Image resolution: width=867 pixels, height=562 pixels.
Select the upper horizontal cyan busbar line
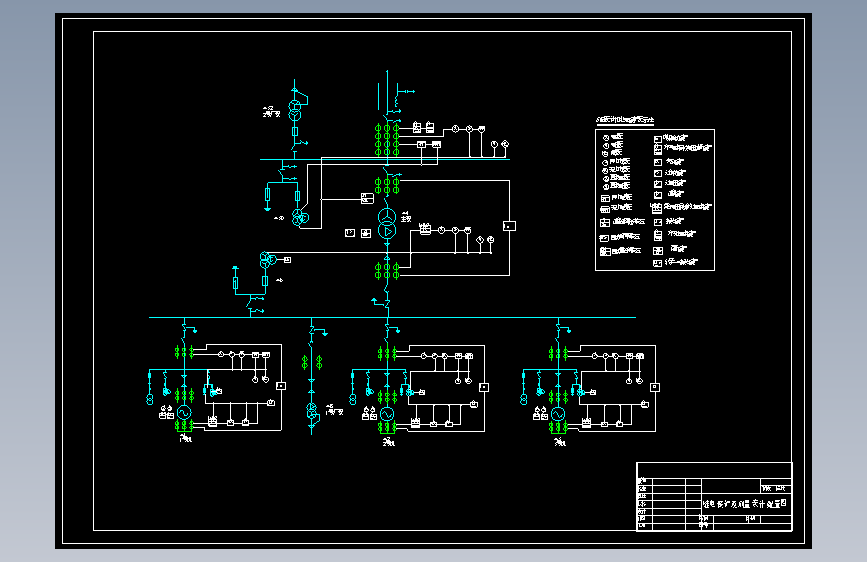click(385, 159)
